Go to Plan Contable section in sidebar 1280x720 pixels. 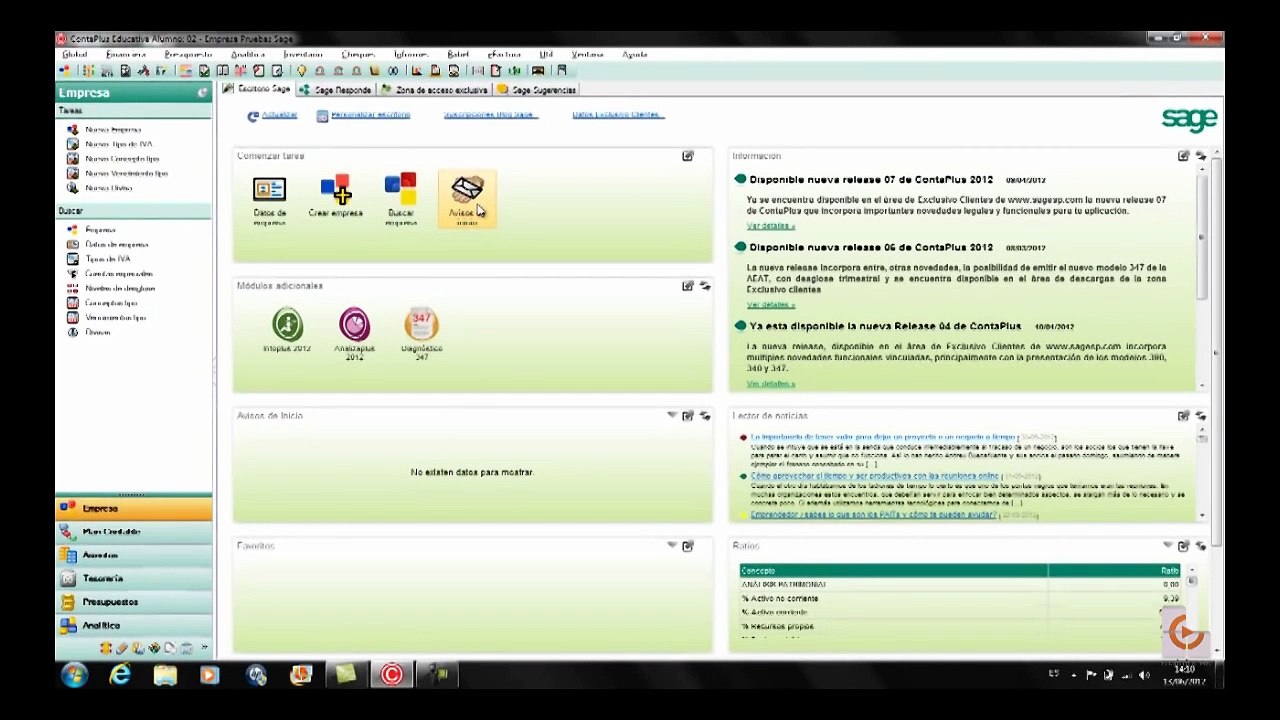(x=134, y=532)
